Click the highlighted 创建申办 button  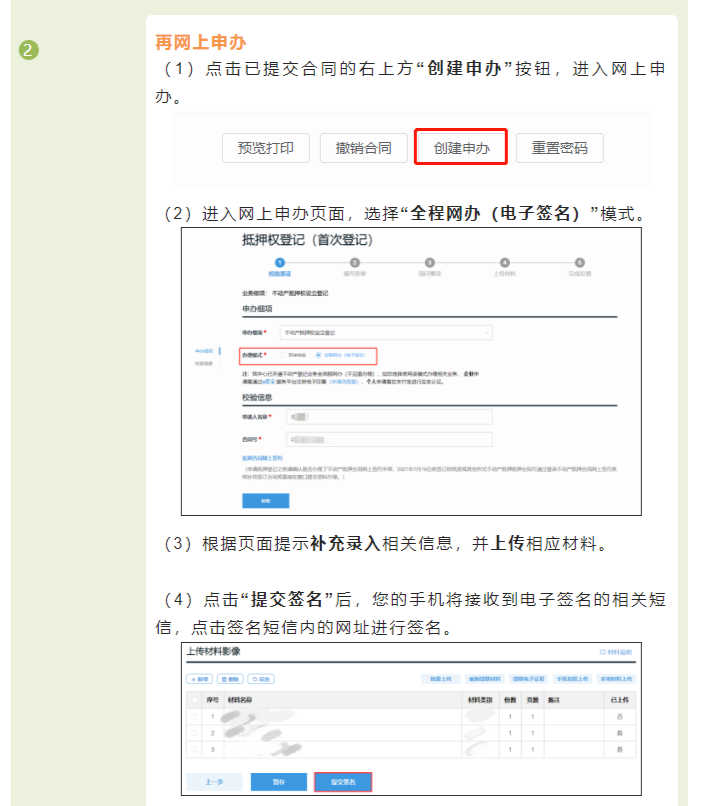(x=461, y=148)
